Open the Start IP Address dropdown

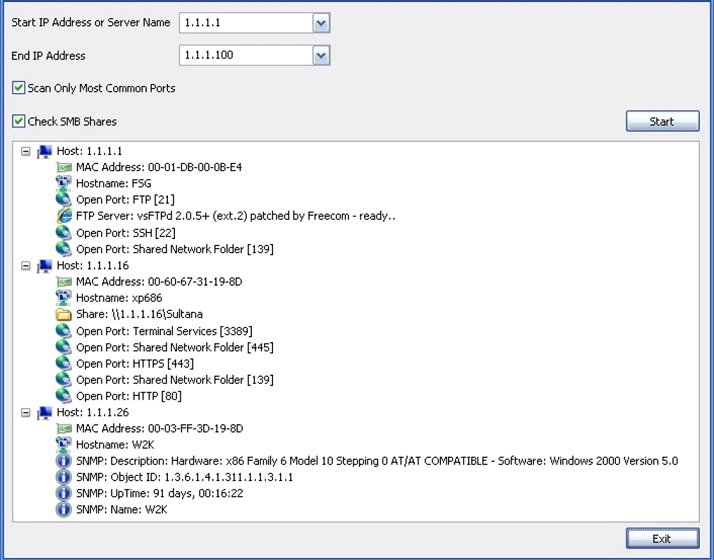click(320, 23)
